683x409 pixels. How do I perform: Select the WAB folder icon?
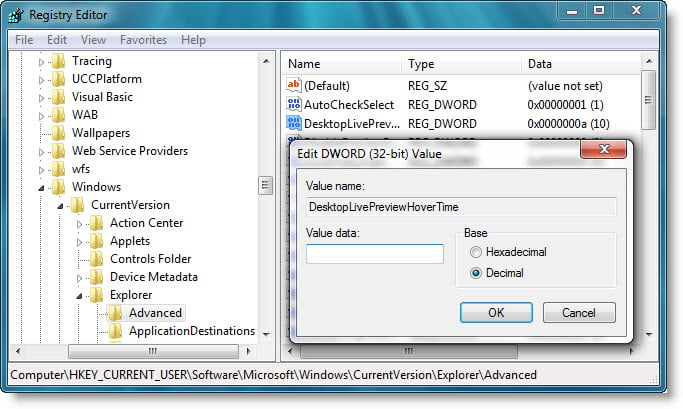click(x=58, y=115)
